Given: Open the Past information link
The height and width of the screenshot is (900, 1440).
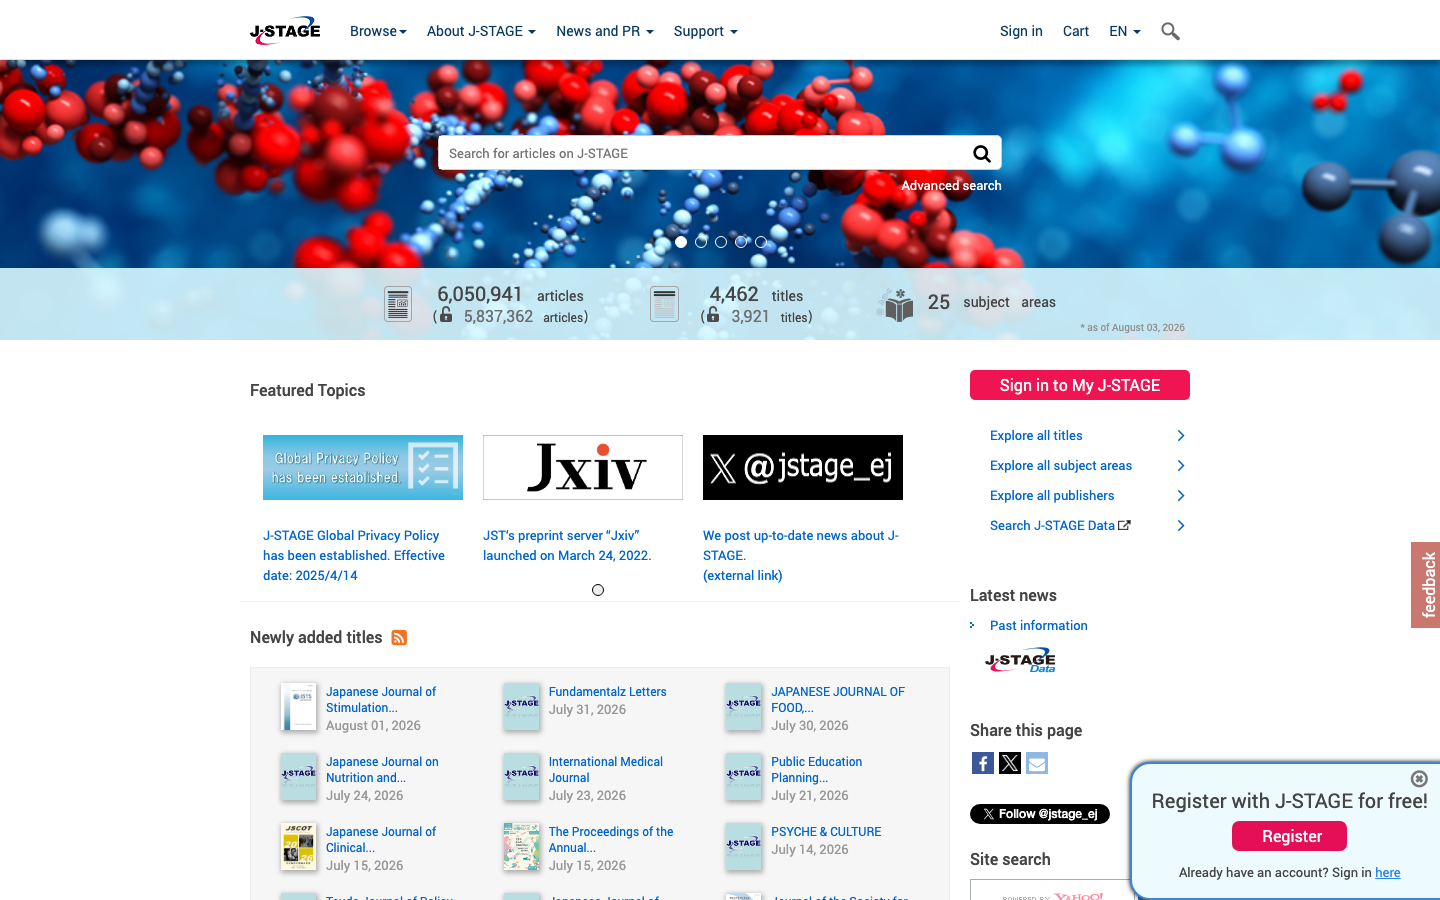Looking at the screenshot, I should [x=1039, y=626].
